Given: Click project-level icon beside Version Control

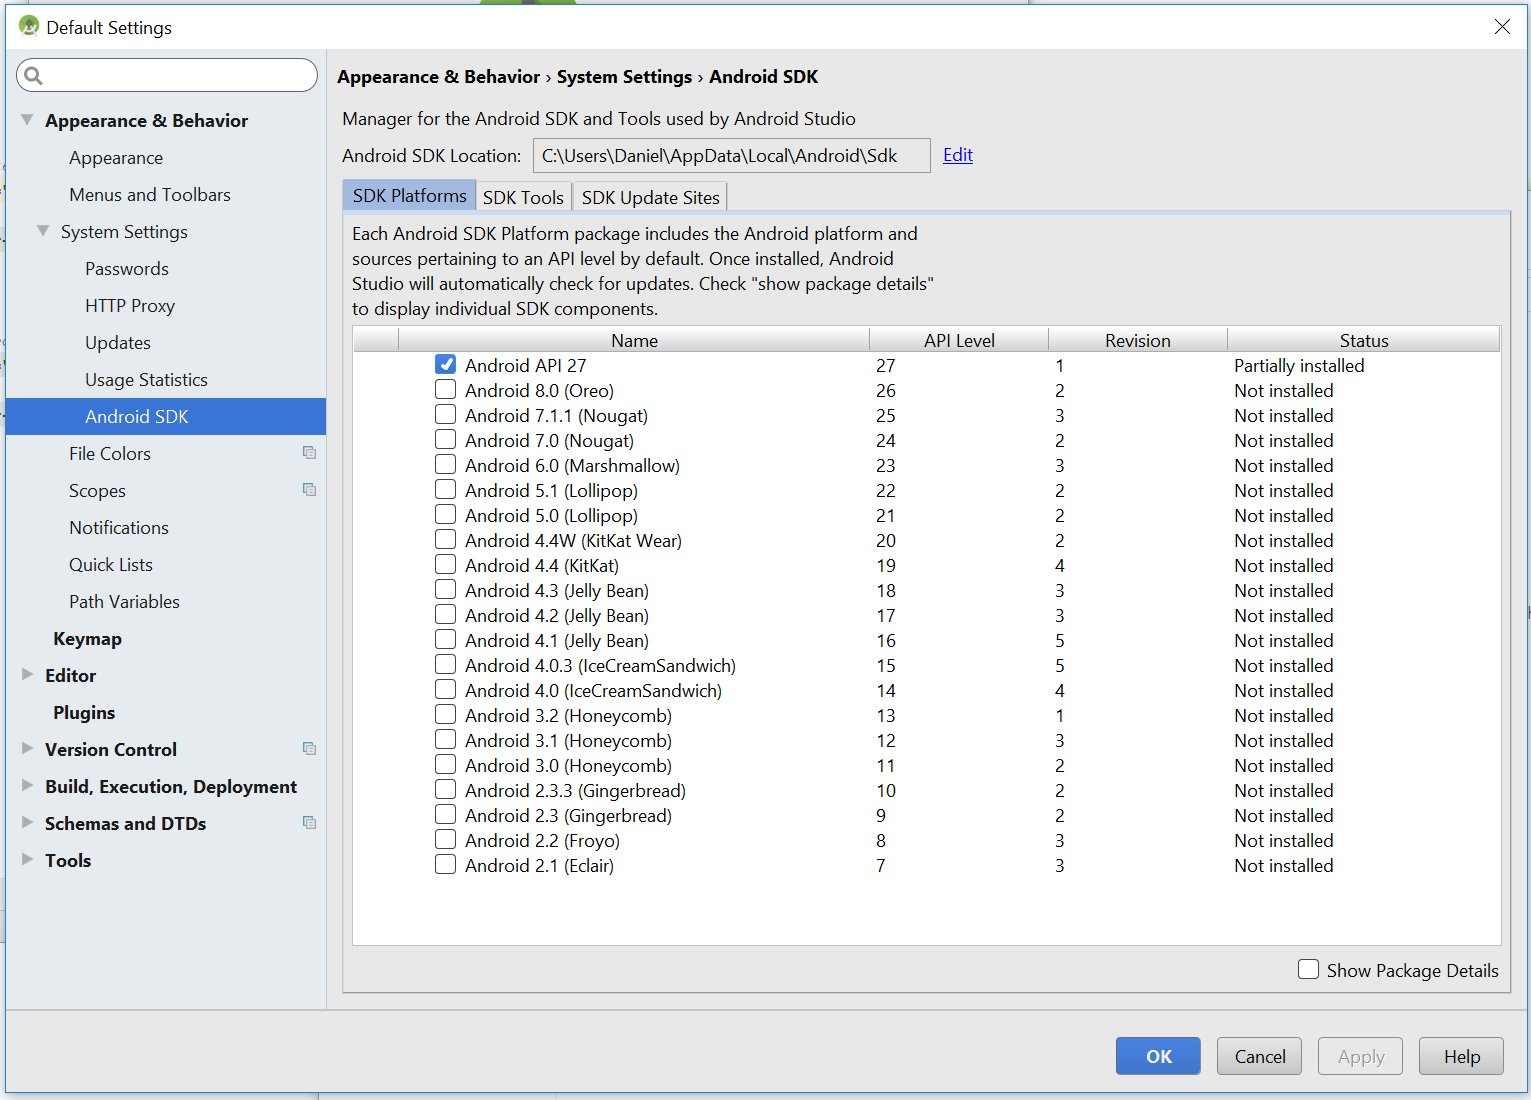Looking at the screenshot, I should pyautogui.click(x=309, y=749).
